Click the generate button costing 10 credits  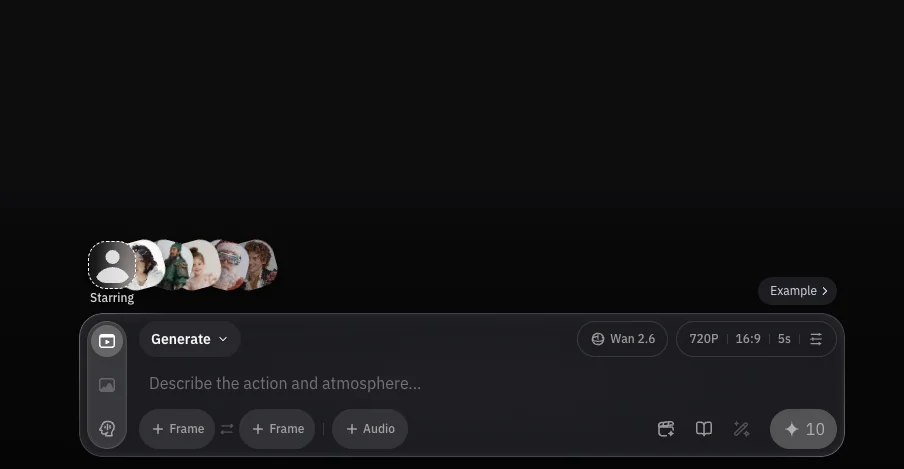(x=803, y=429)
